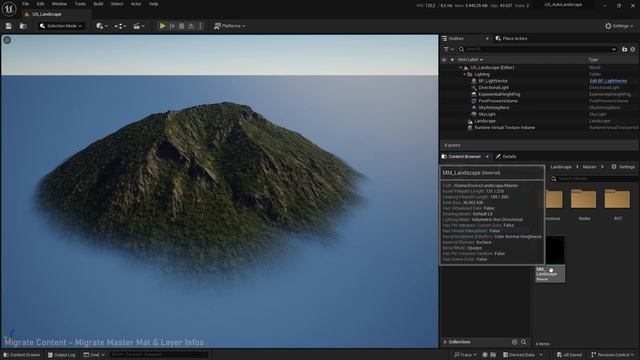Switch to the Outliner tab
The image size is (640, 360).
point(456,39)
